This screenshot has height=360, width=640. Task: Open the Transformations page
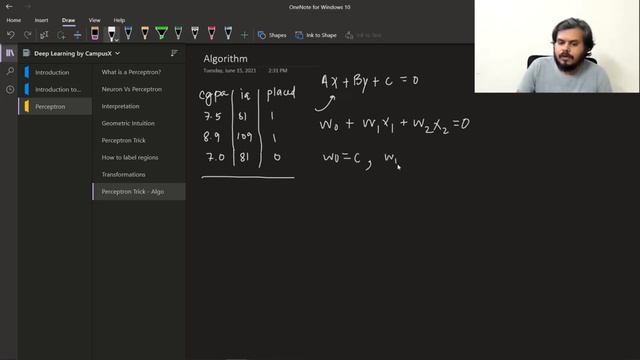click(x=139, y=174)
